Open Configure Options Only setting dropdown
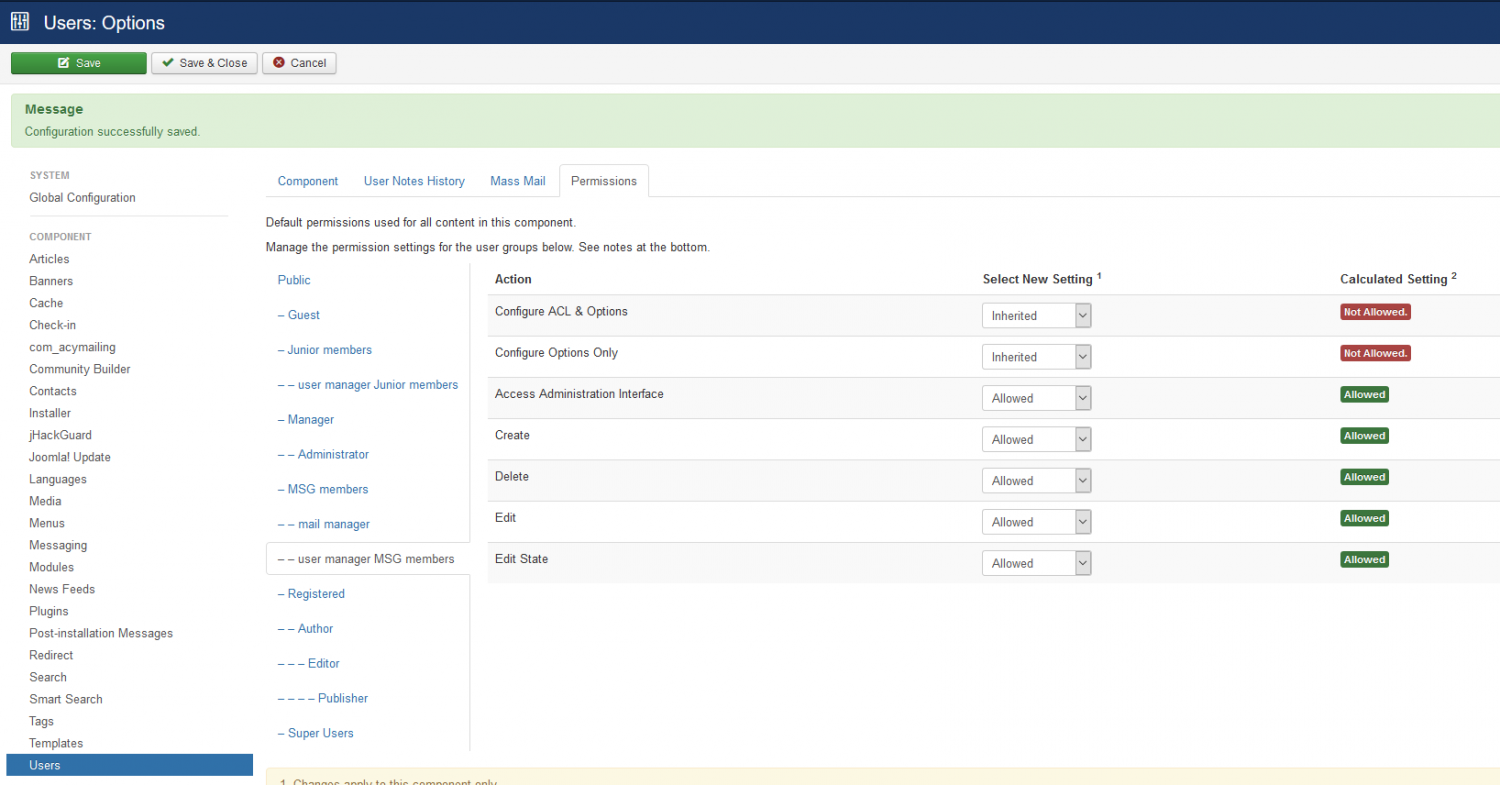 [x=1036, y=357]
